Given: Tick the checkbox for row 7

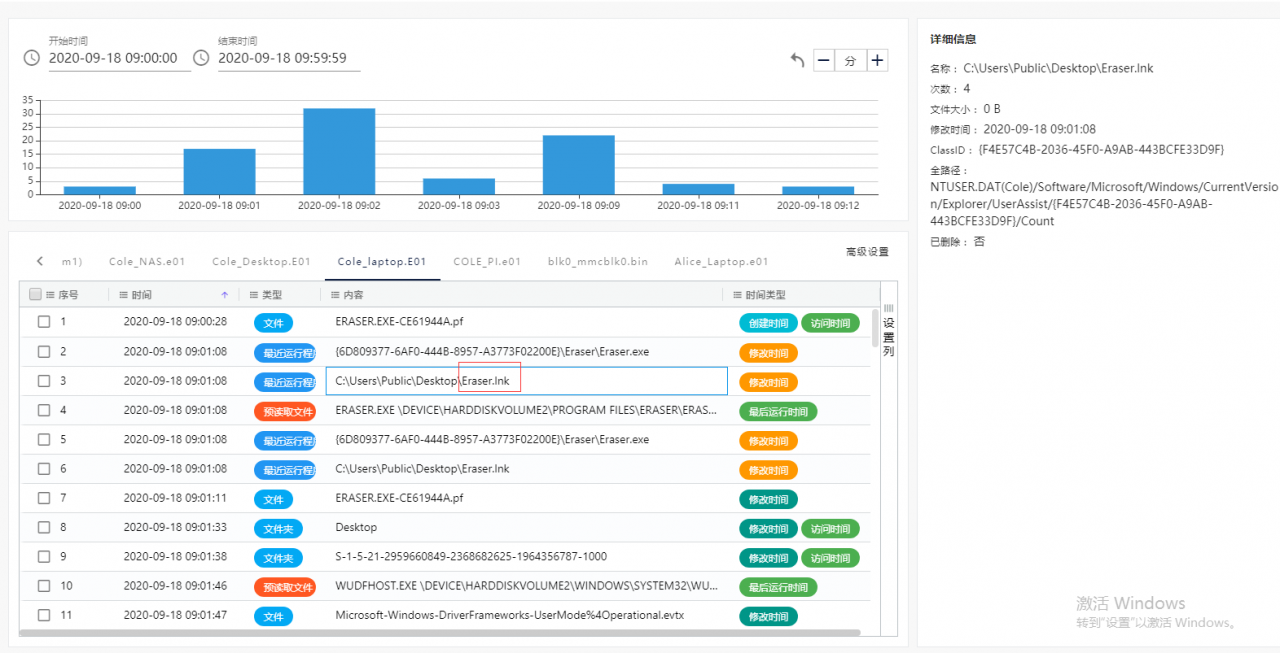Looking at the screenshot, I should pos(44,498).
